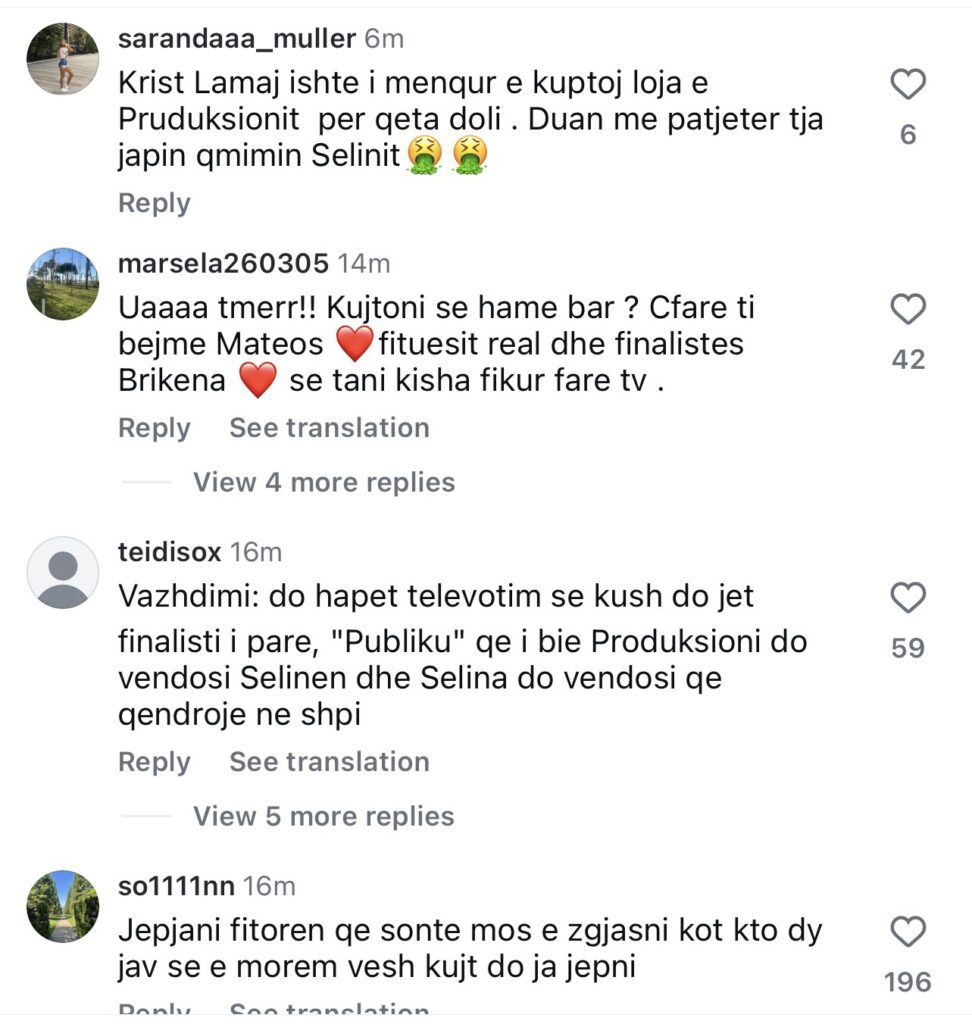This screenshot has width=972, height=1024.
Task: View the 196 likes count on so1111nn's comment
Action: click(907, 983)
